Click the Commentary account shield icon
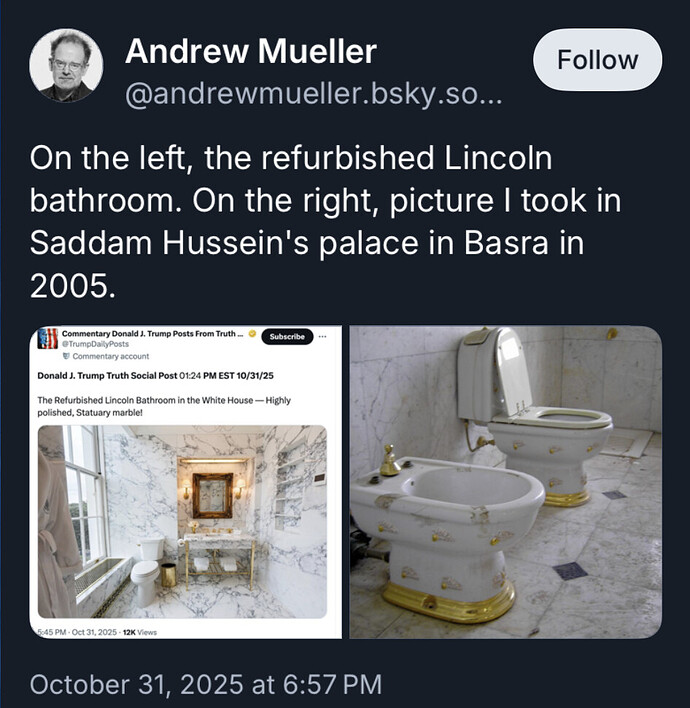Screen dimensions: 690x708 [66, 356]
